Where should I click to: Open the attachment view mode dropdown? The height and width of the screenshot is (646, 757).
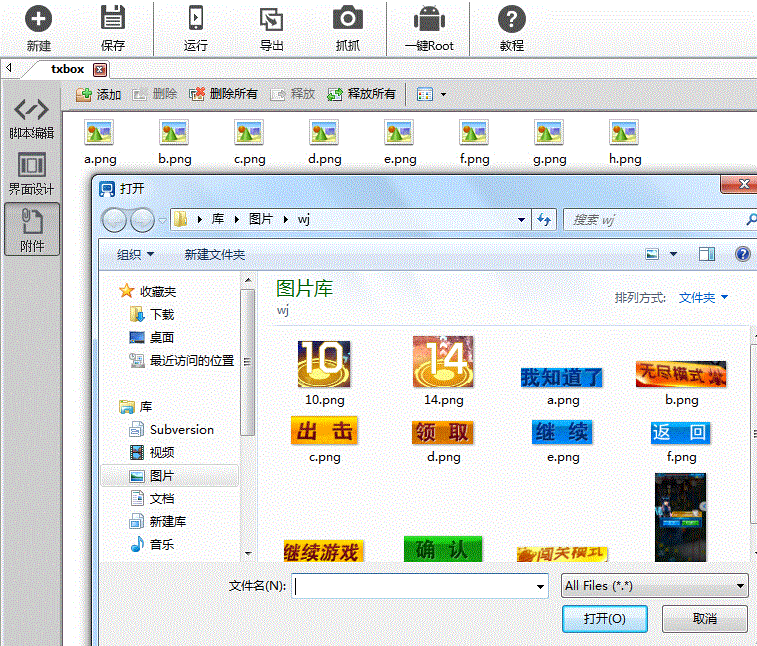pyautogui.click(x=443, y=94)
